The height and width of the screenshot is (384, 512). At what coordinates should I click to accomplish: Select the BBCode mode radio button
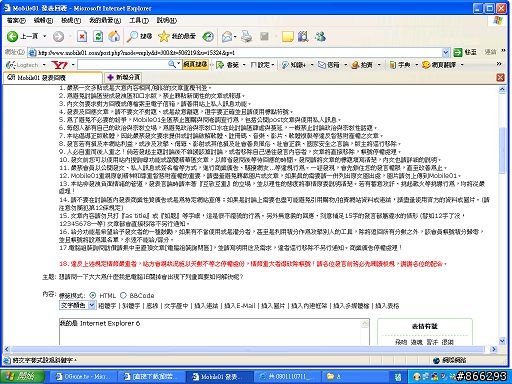123,295
